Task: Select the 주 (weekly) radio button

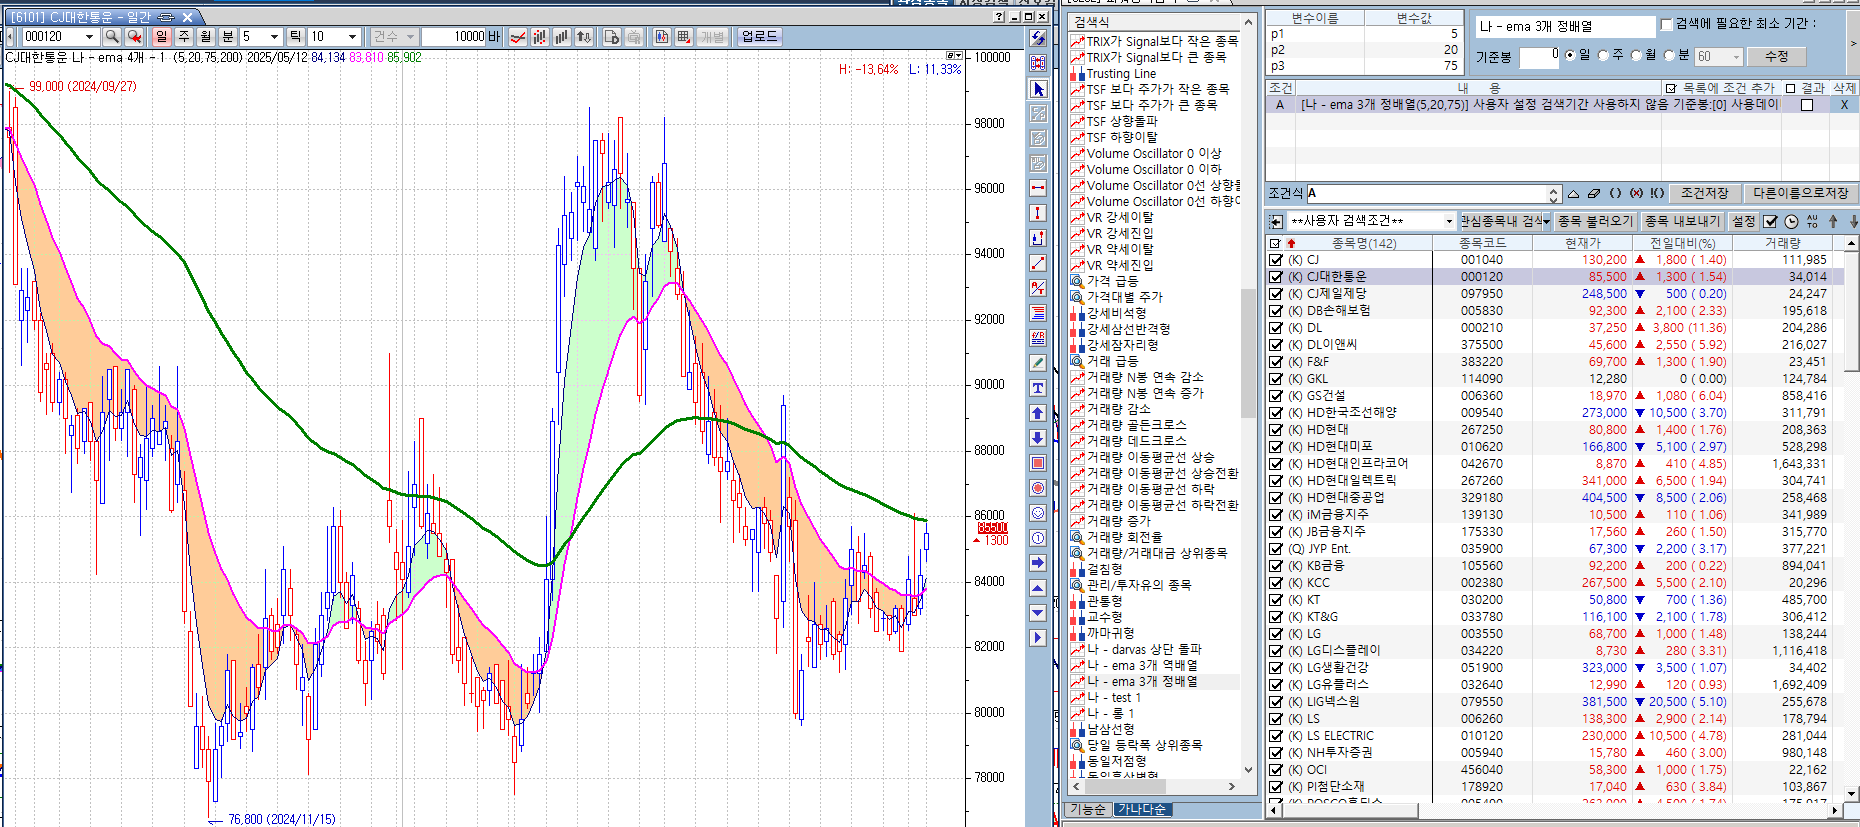Action: pyautogui.click(x=1603, y=56)
